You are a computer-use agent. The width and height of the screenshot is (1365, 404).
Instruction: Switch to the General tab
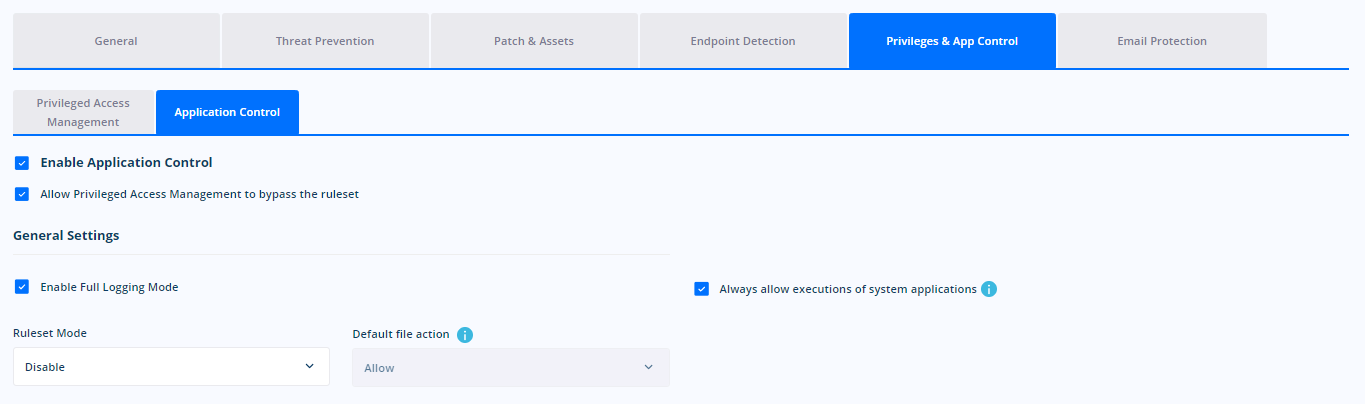tap(116, 41)
